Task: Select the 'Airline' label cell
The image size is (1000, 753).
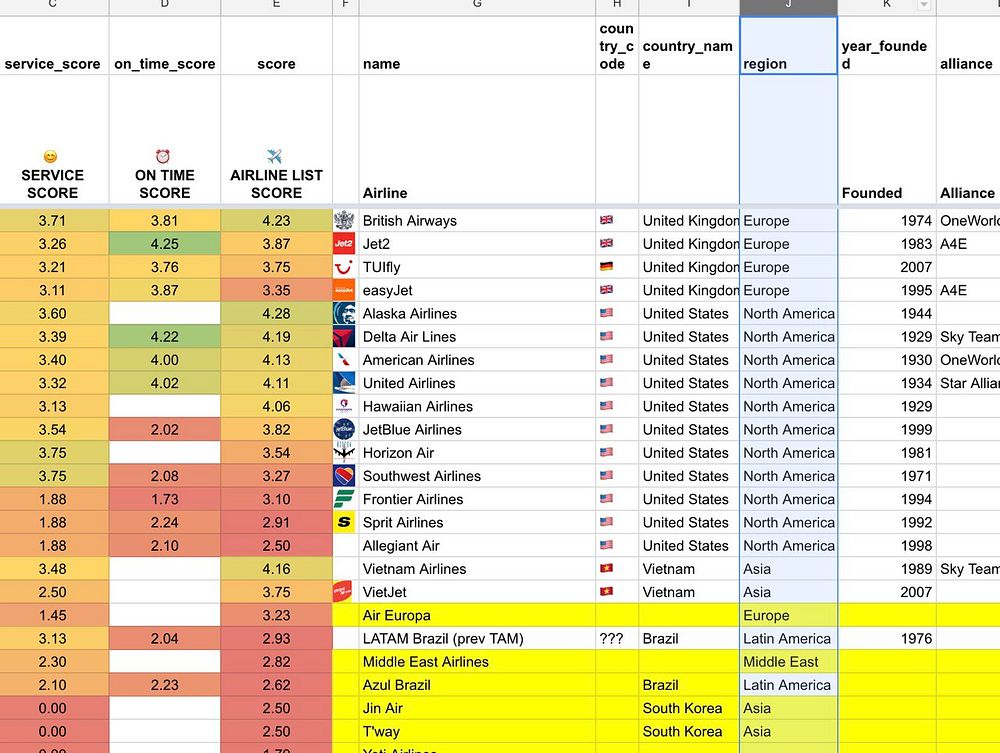Action: pyautogui.click(x=477, y=140)
